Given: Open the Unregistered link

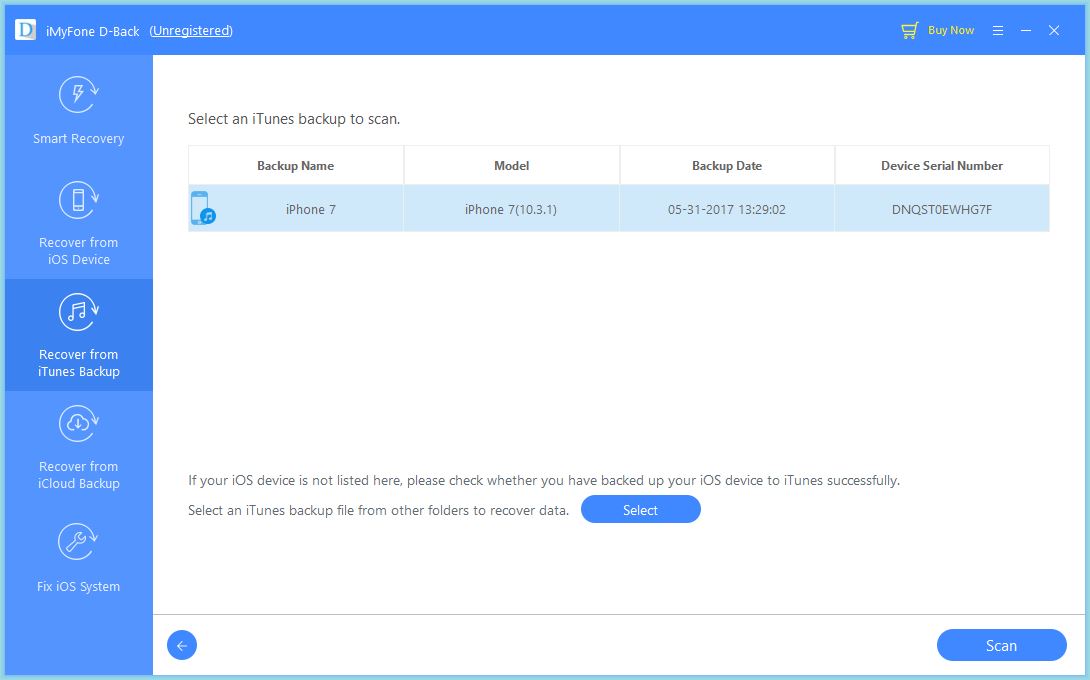Looking at the screenshot, I should [x=190, y=30].
